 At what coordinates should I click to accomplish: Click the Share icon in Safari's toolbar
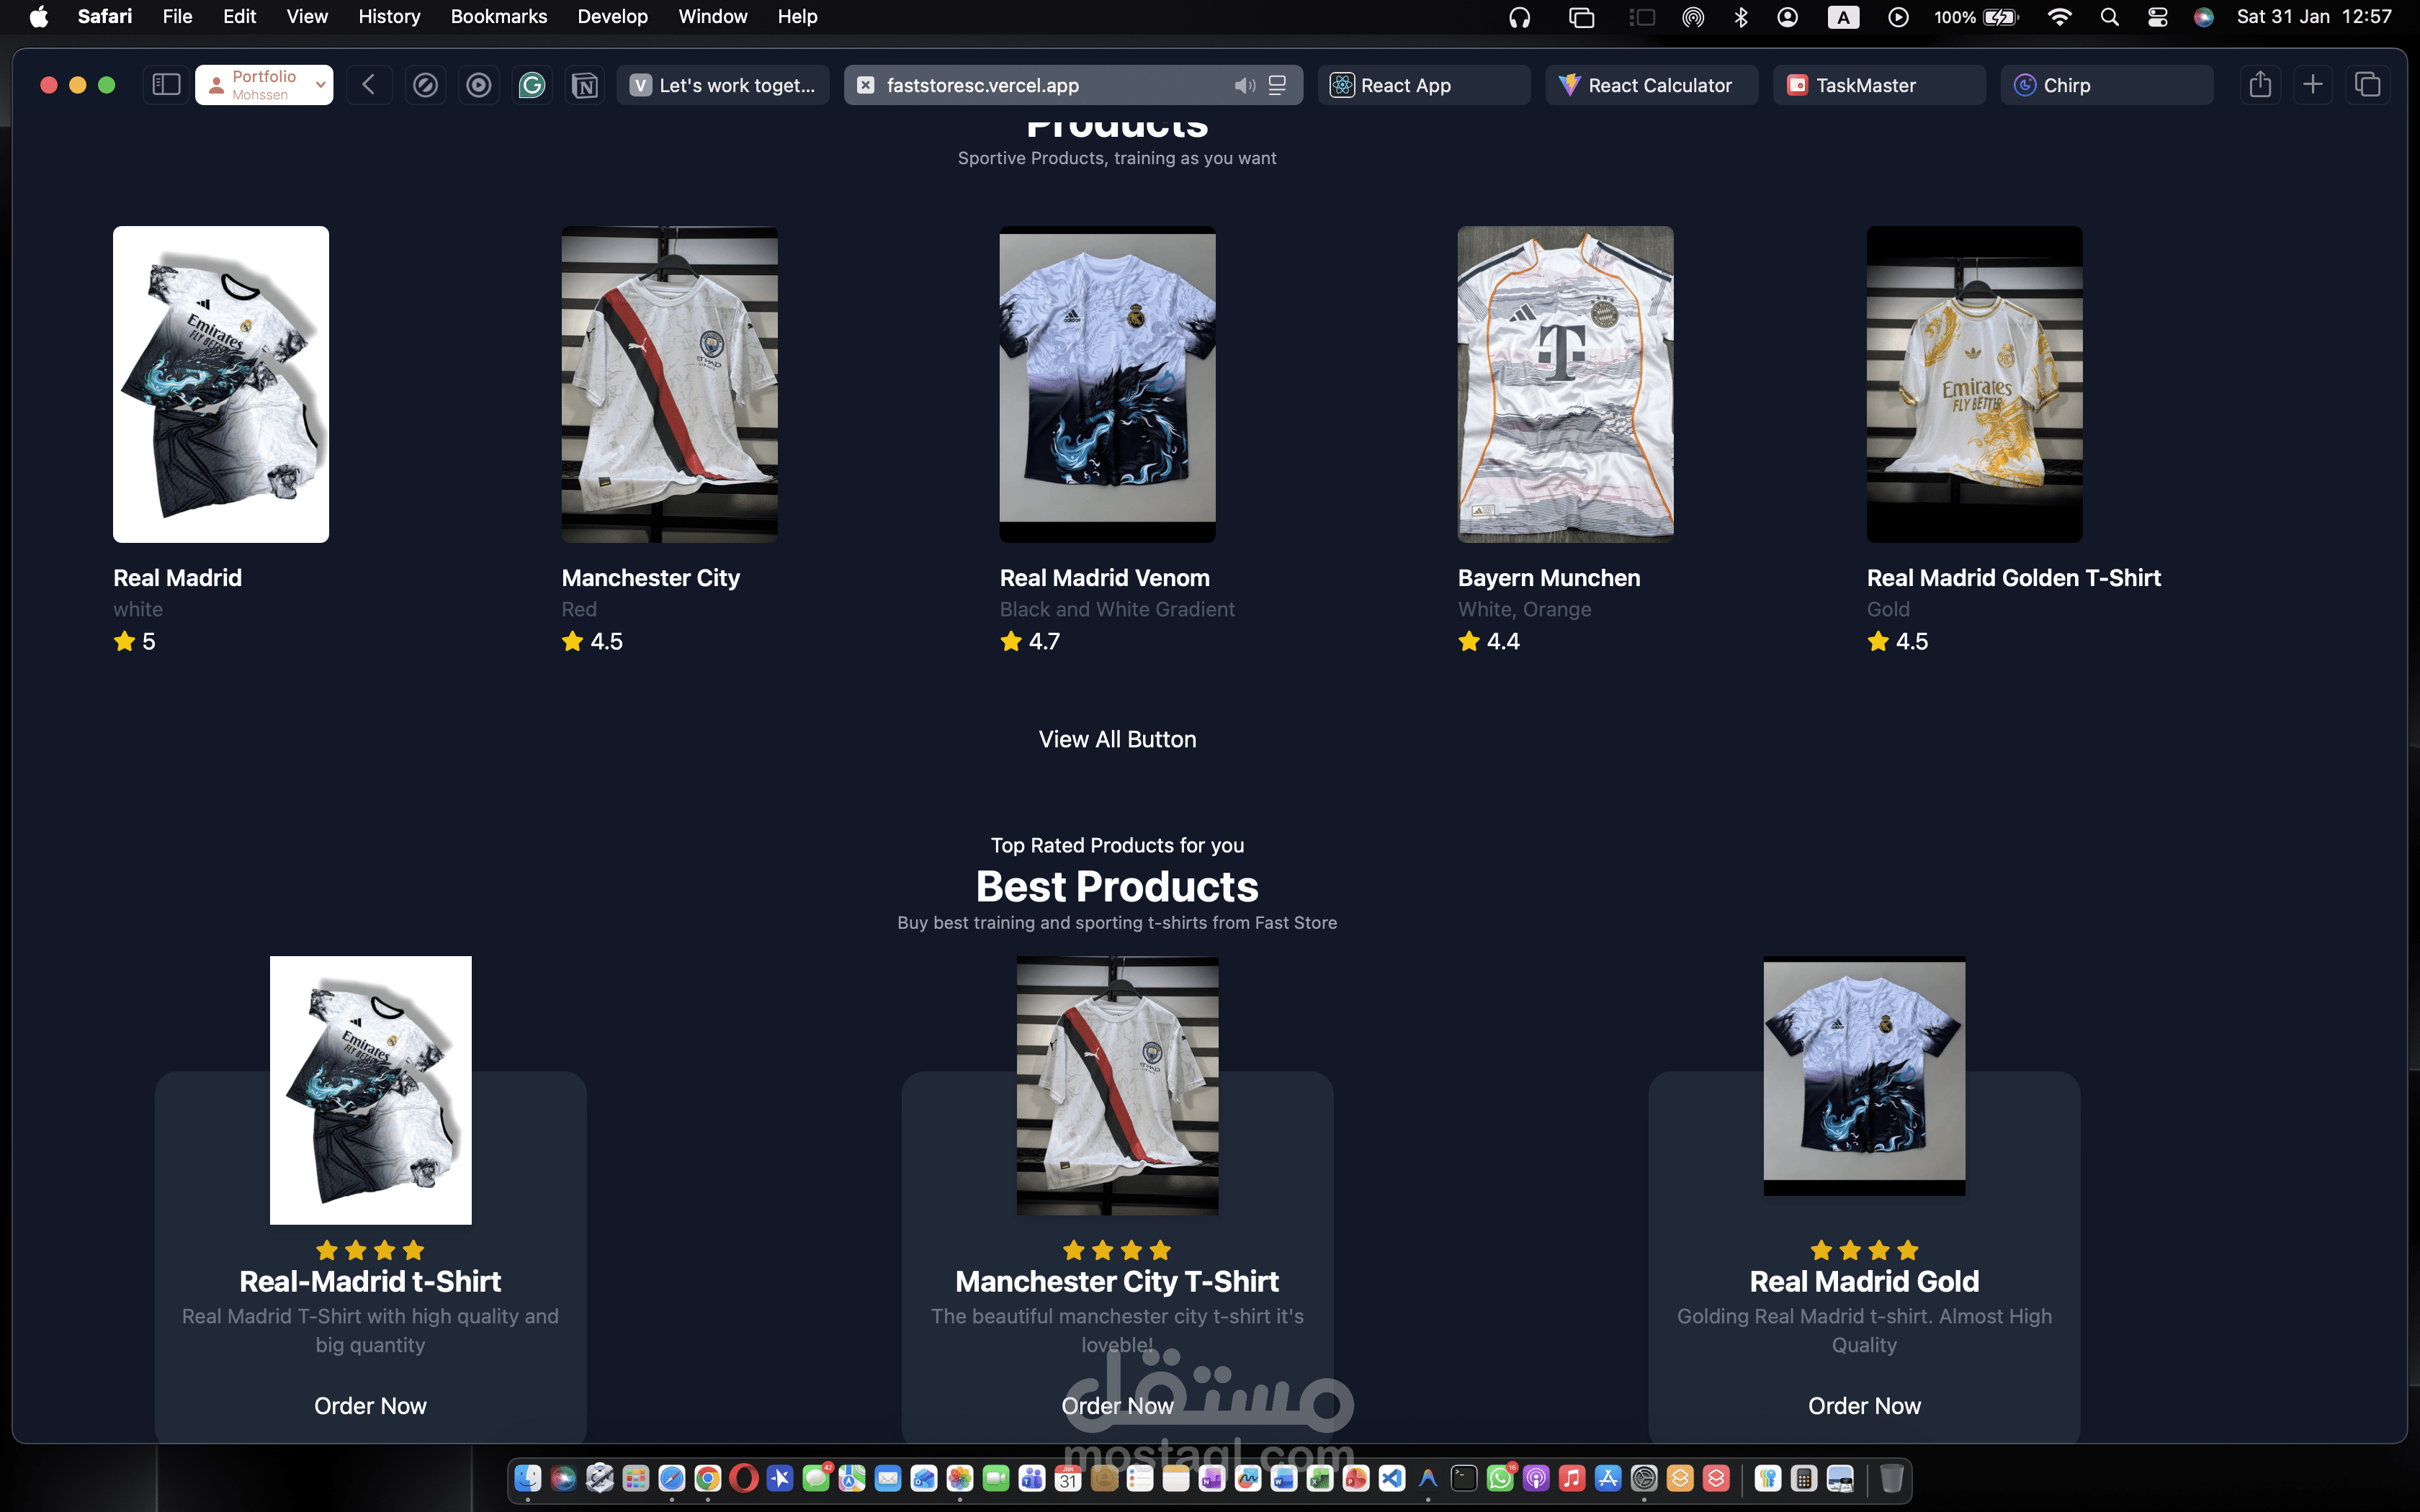click(2260, 85)
